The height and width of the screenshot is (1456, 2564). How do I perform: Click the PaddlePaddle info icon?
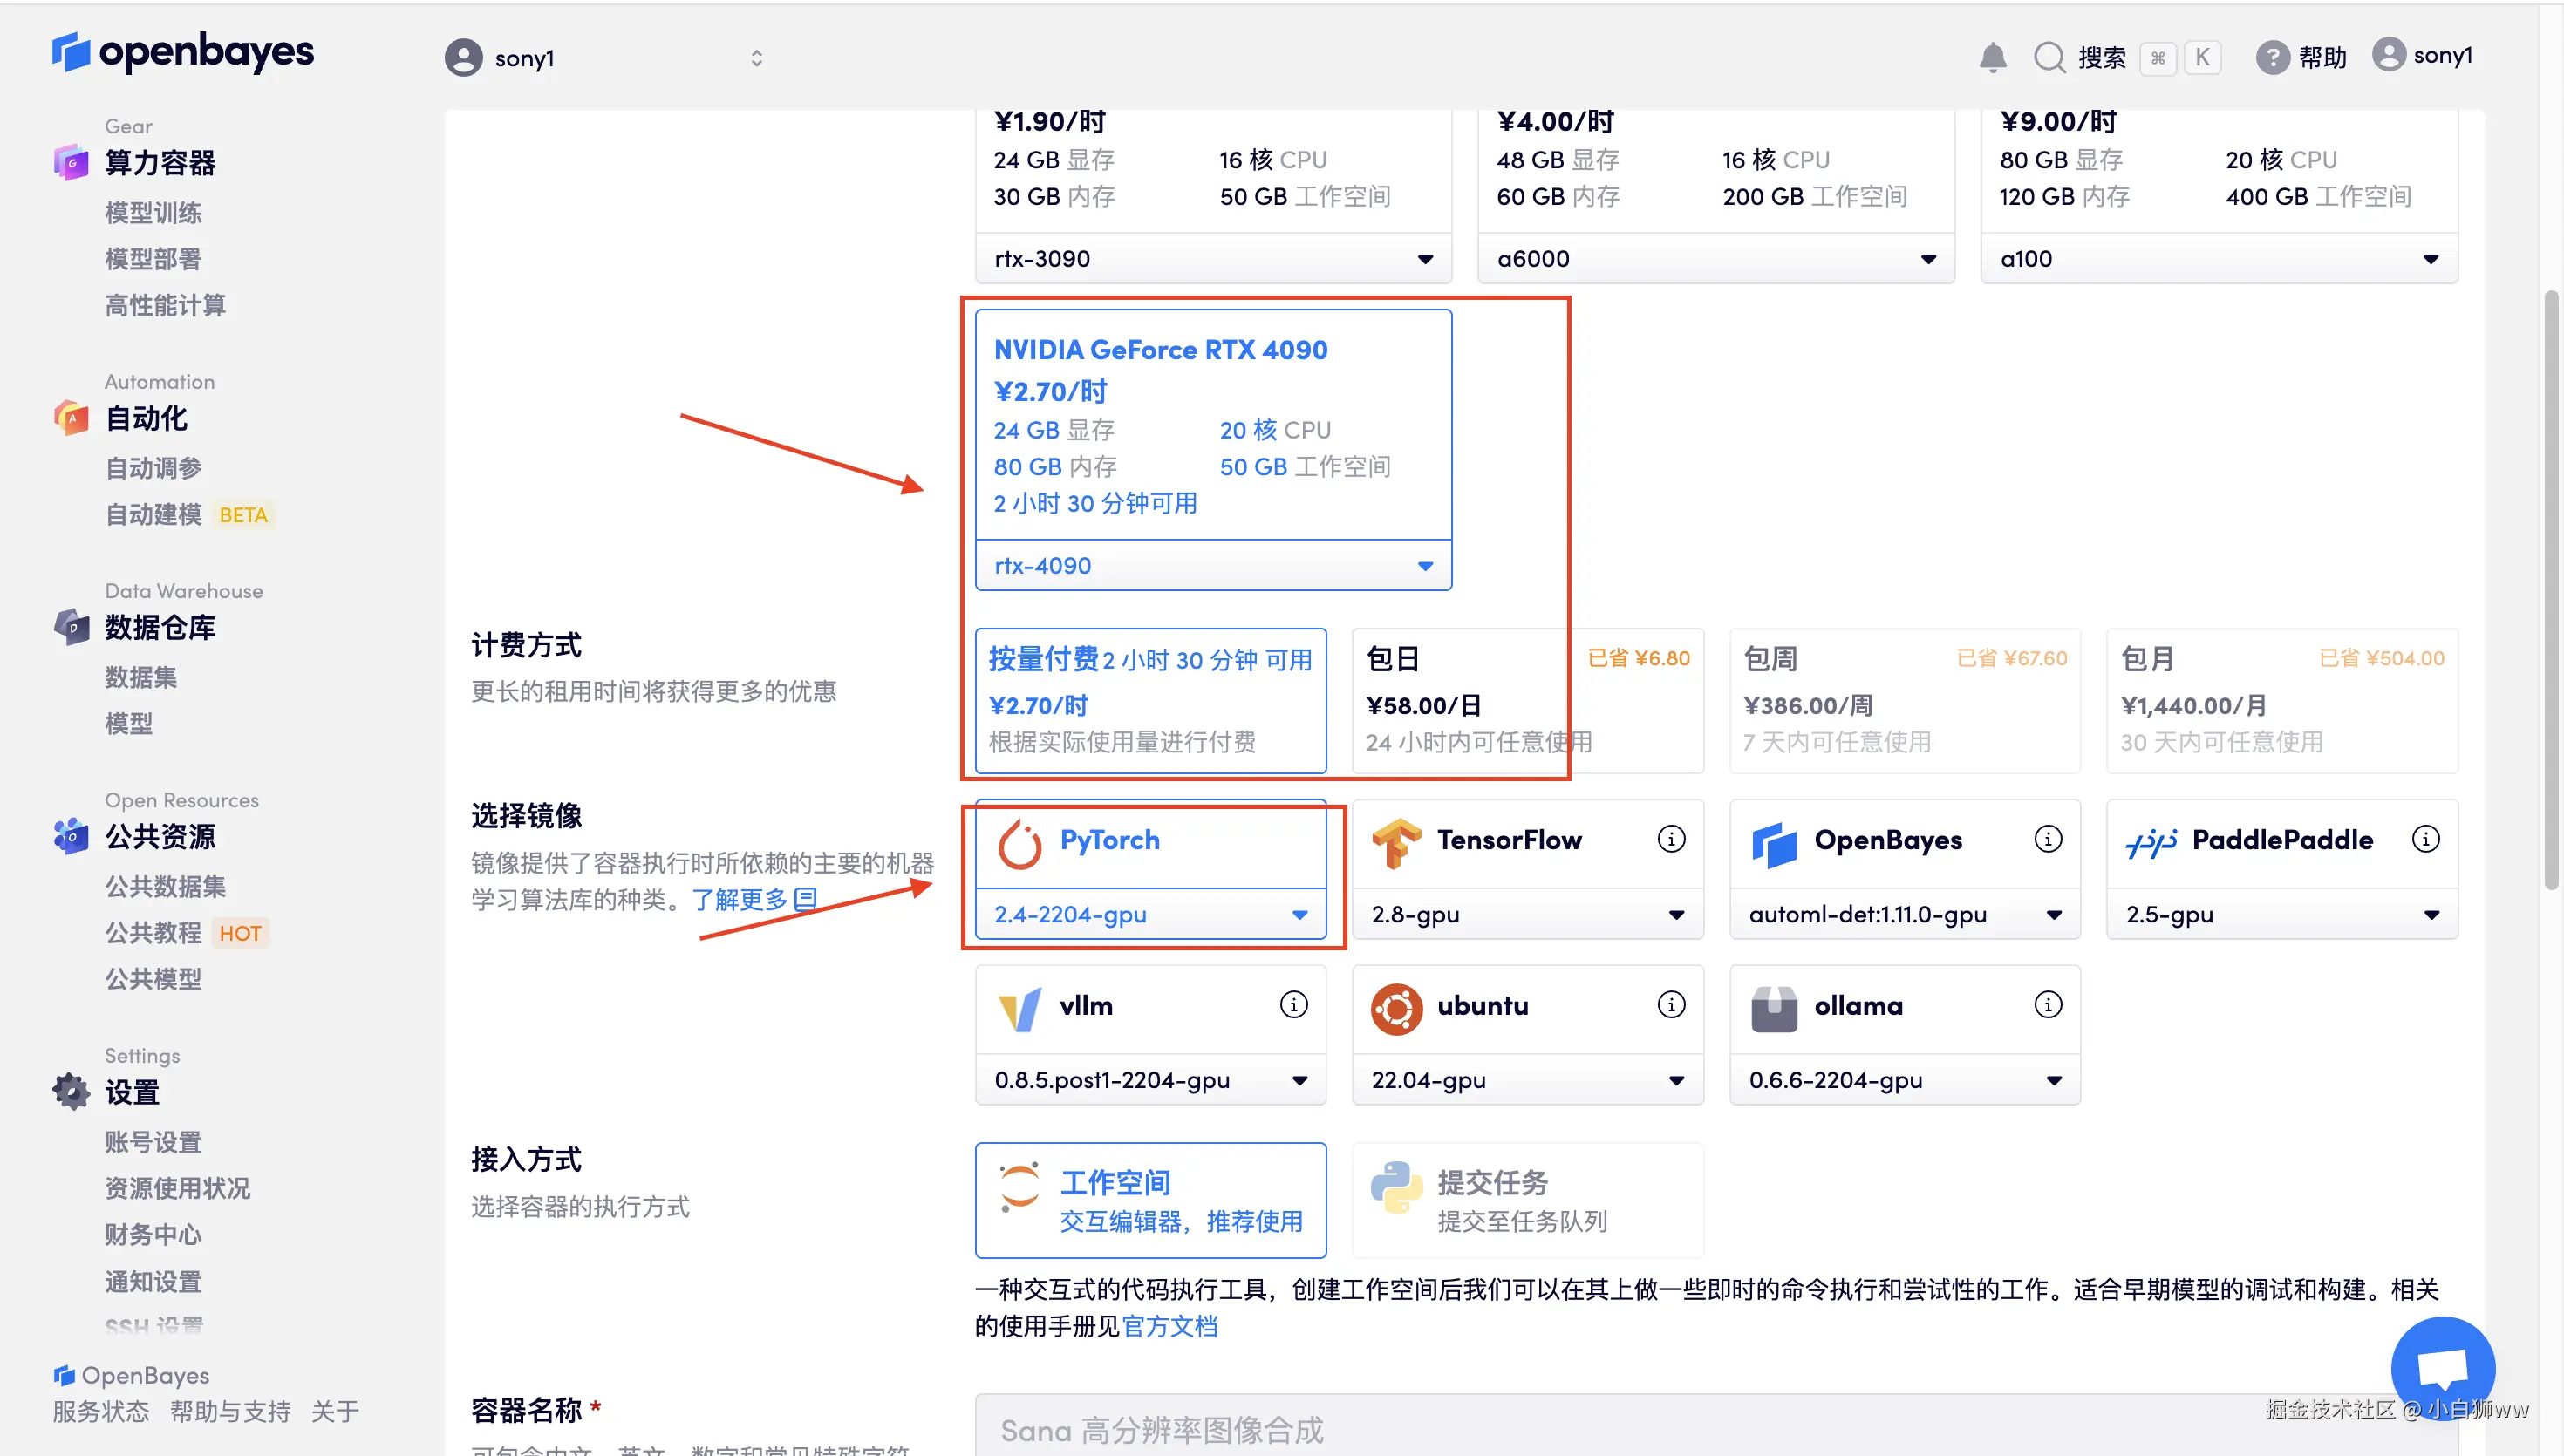click(x=2425, y=839)
